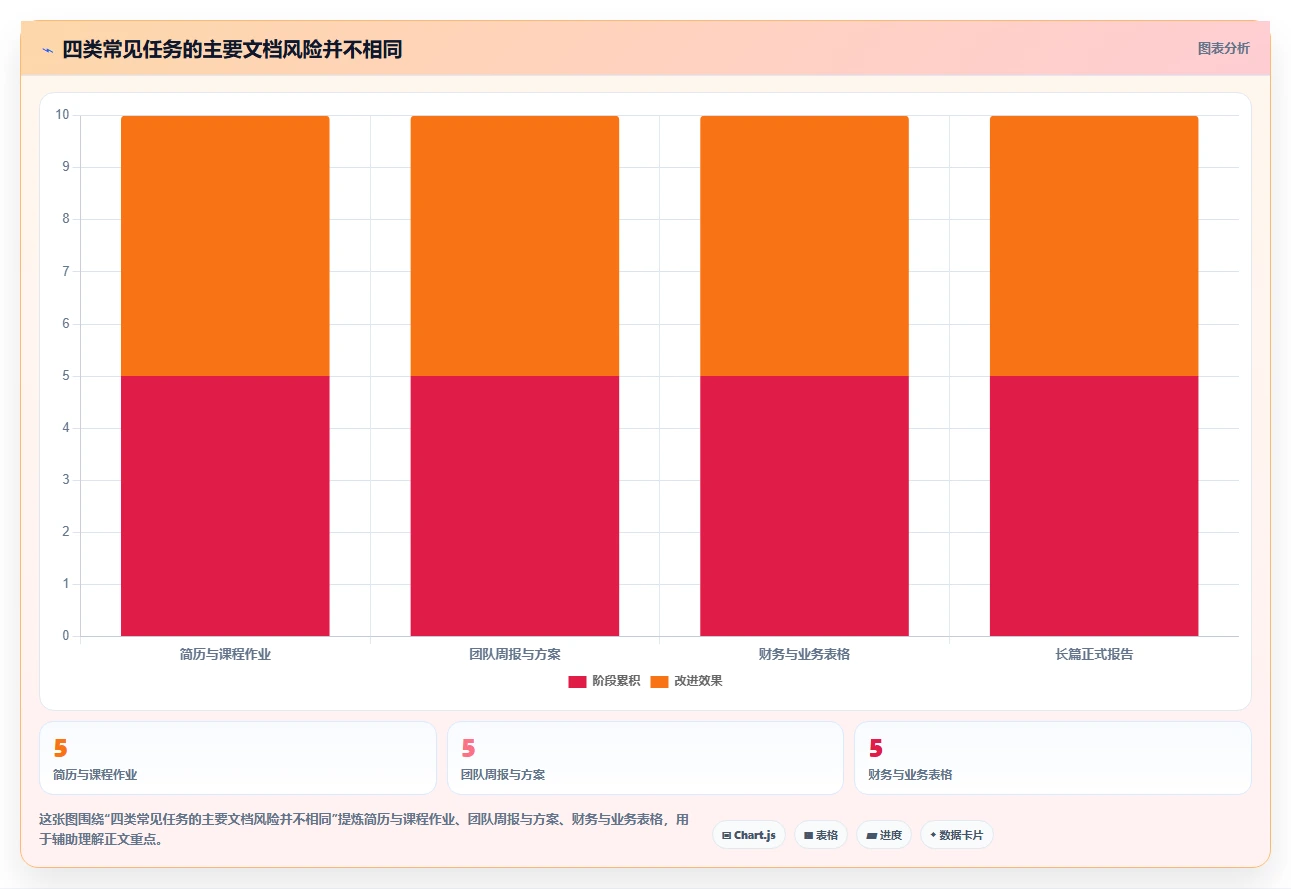Click the 图表分析 label in the header
Screen dimensions: 1291x889
[1223, 48]
